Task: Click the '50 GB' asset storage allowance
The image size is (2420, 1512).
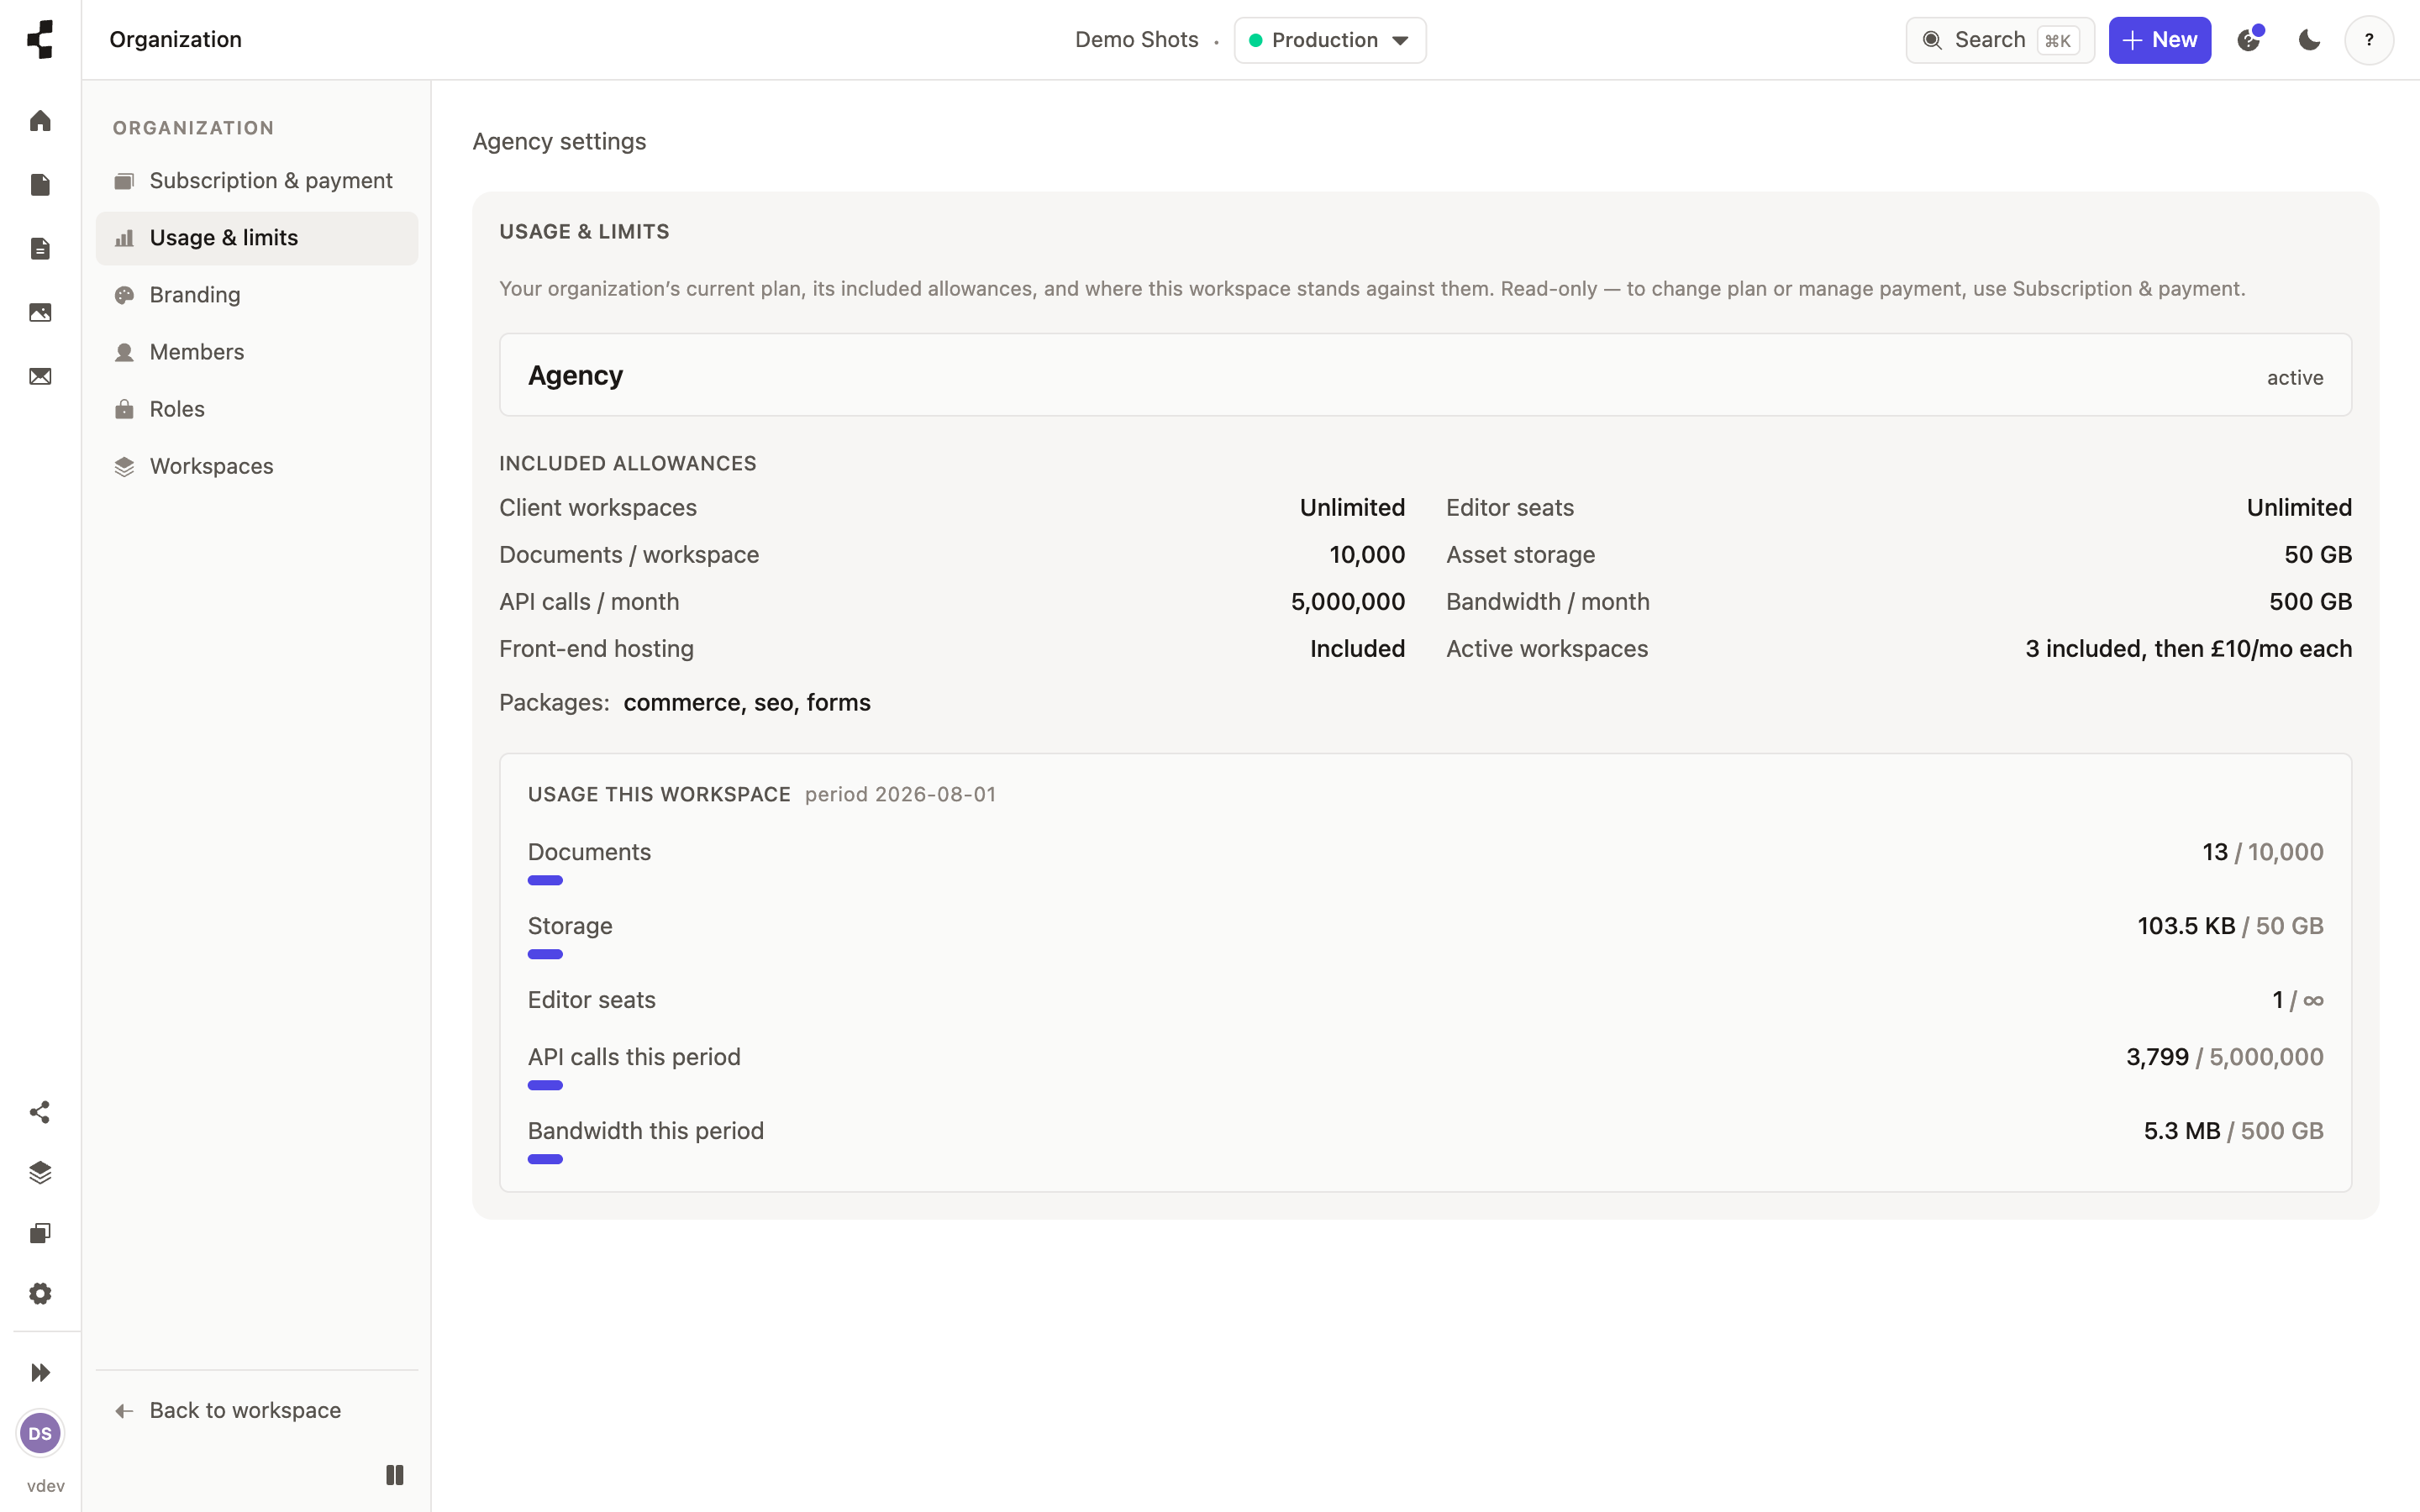Action: (2317, 555)
